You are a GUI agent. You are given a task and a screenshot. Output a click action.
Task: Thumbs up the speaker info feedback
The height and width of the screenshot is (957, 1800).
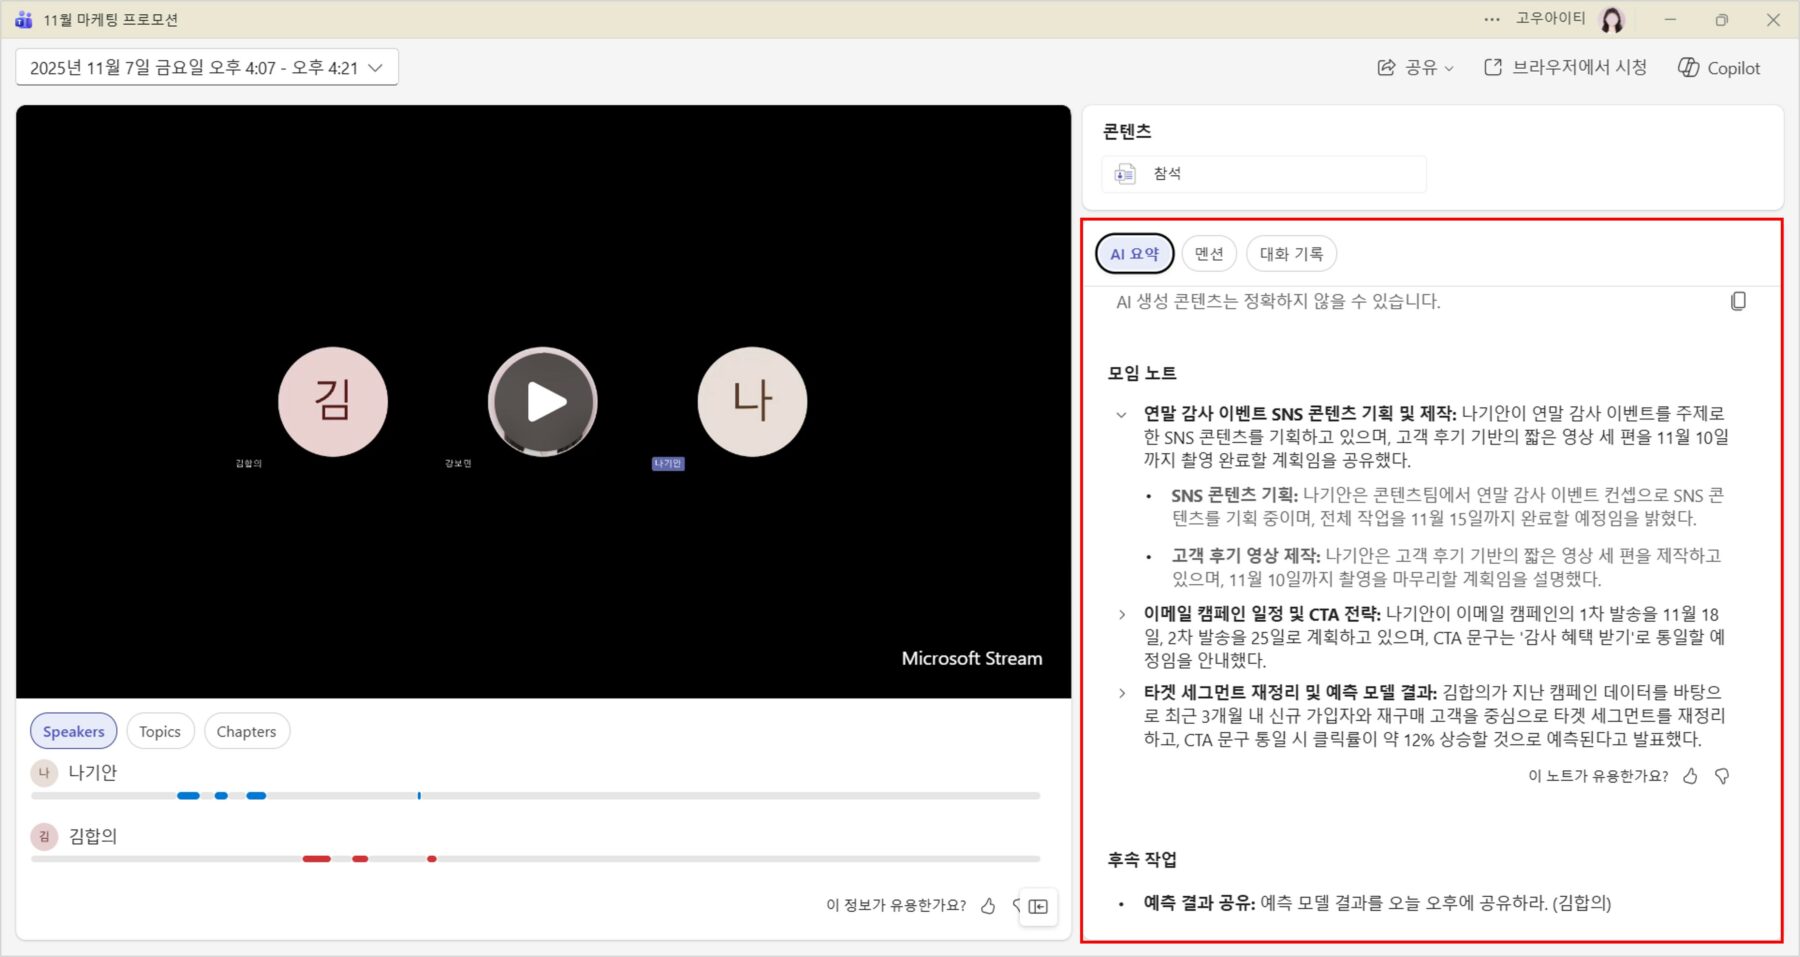coord(988,906)
